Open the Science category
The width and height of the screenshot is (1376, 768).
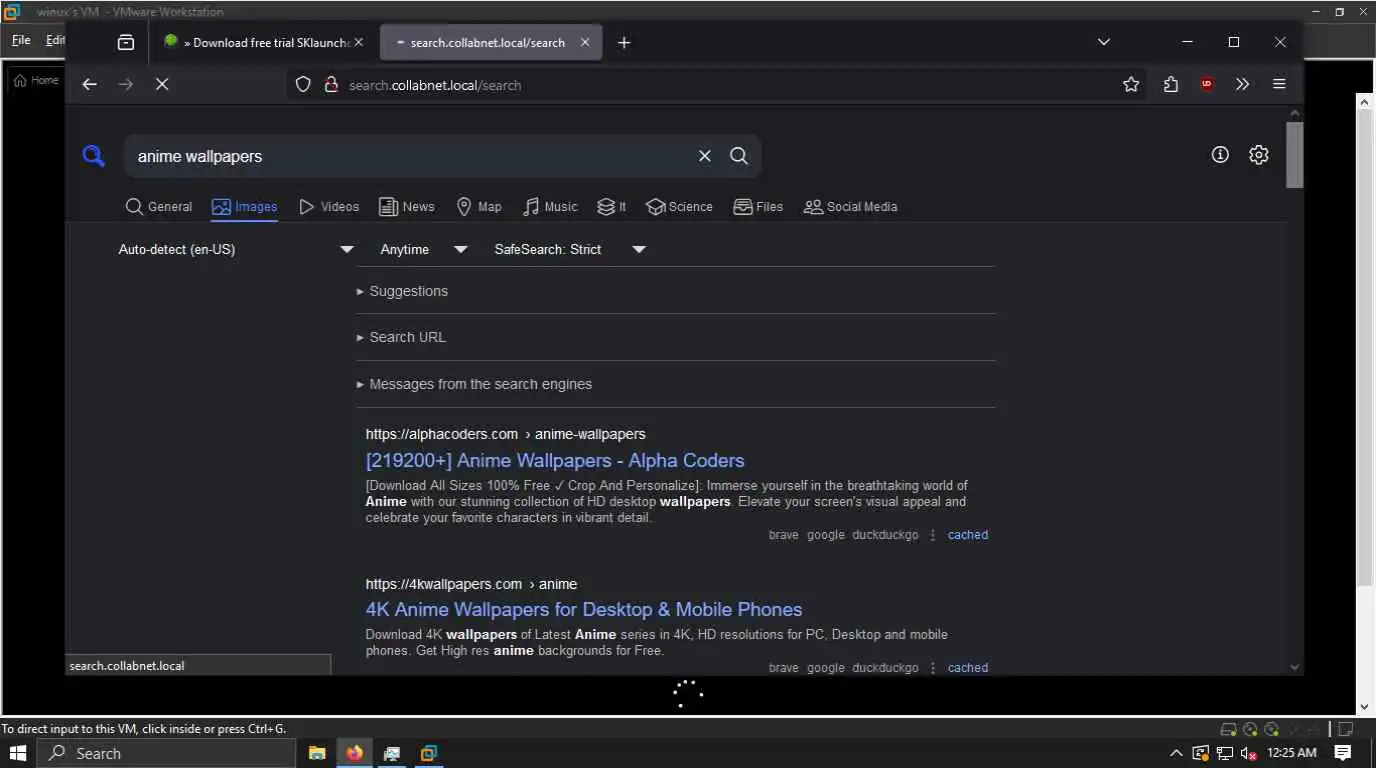[x=679, y=207]
